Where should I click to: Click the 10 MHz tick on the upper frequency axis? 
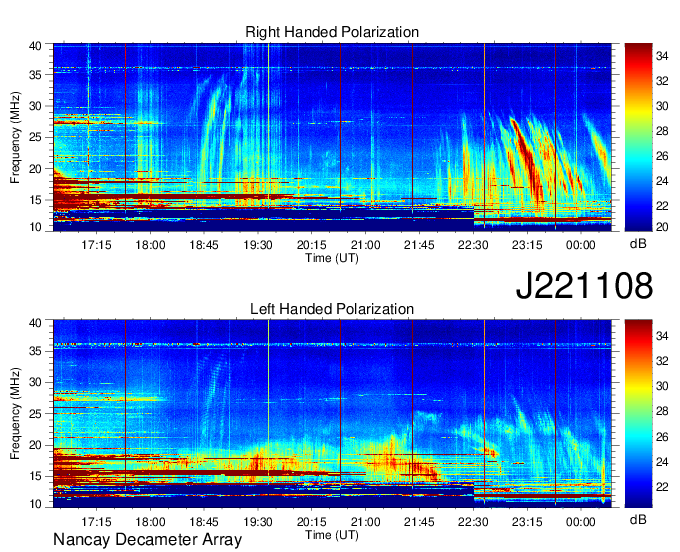[35, 227]
